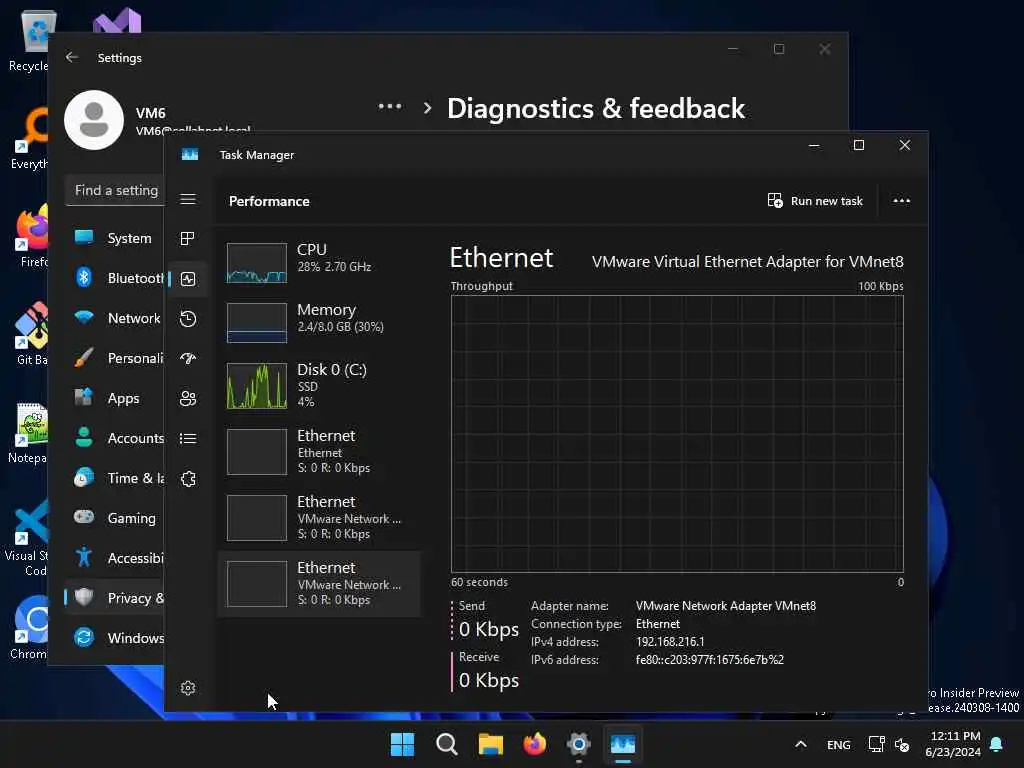Click adapter name VMware Network Adapter VMnet8

[726, 606]
